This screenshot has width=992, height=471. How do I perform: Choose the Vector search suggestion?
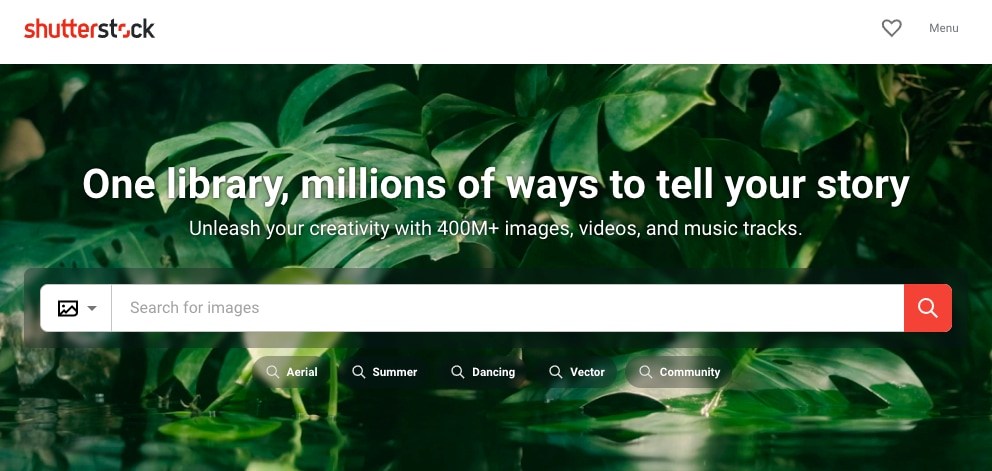[577, 372]
